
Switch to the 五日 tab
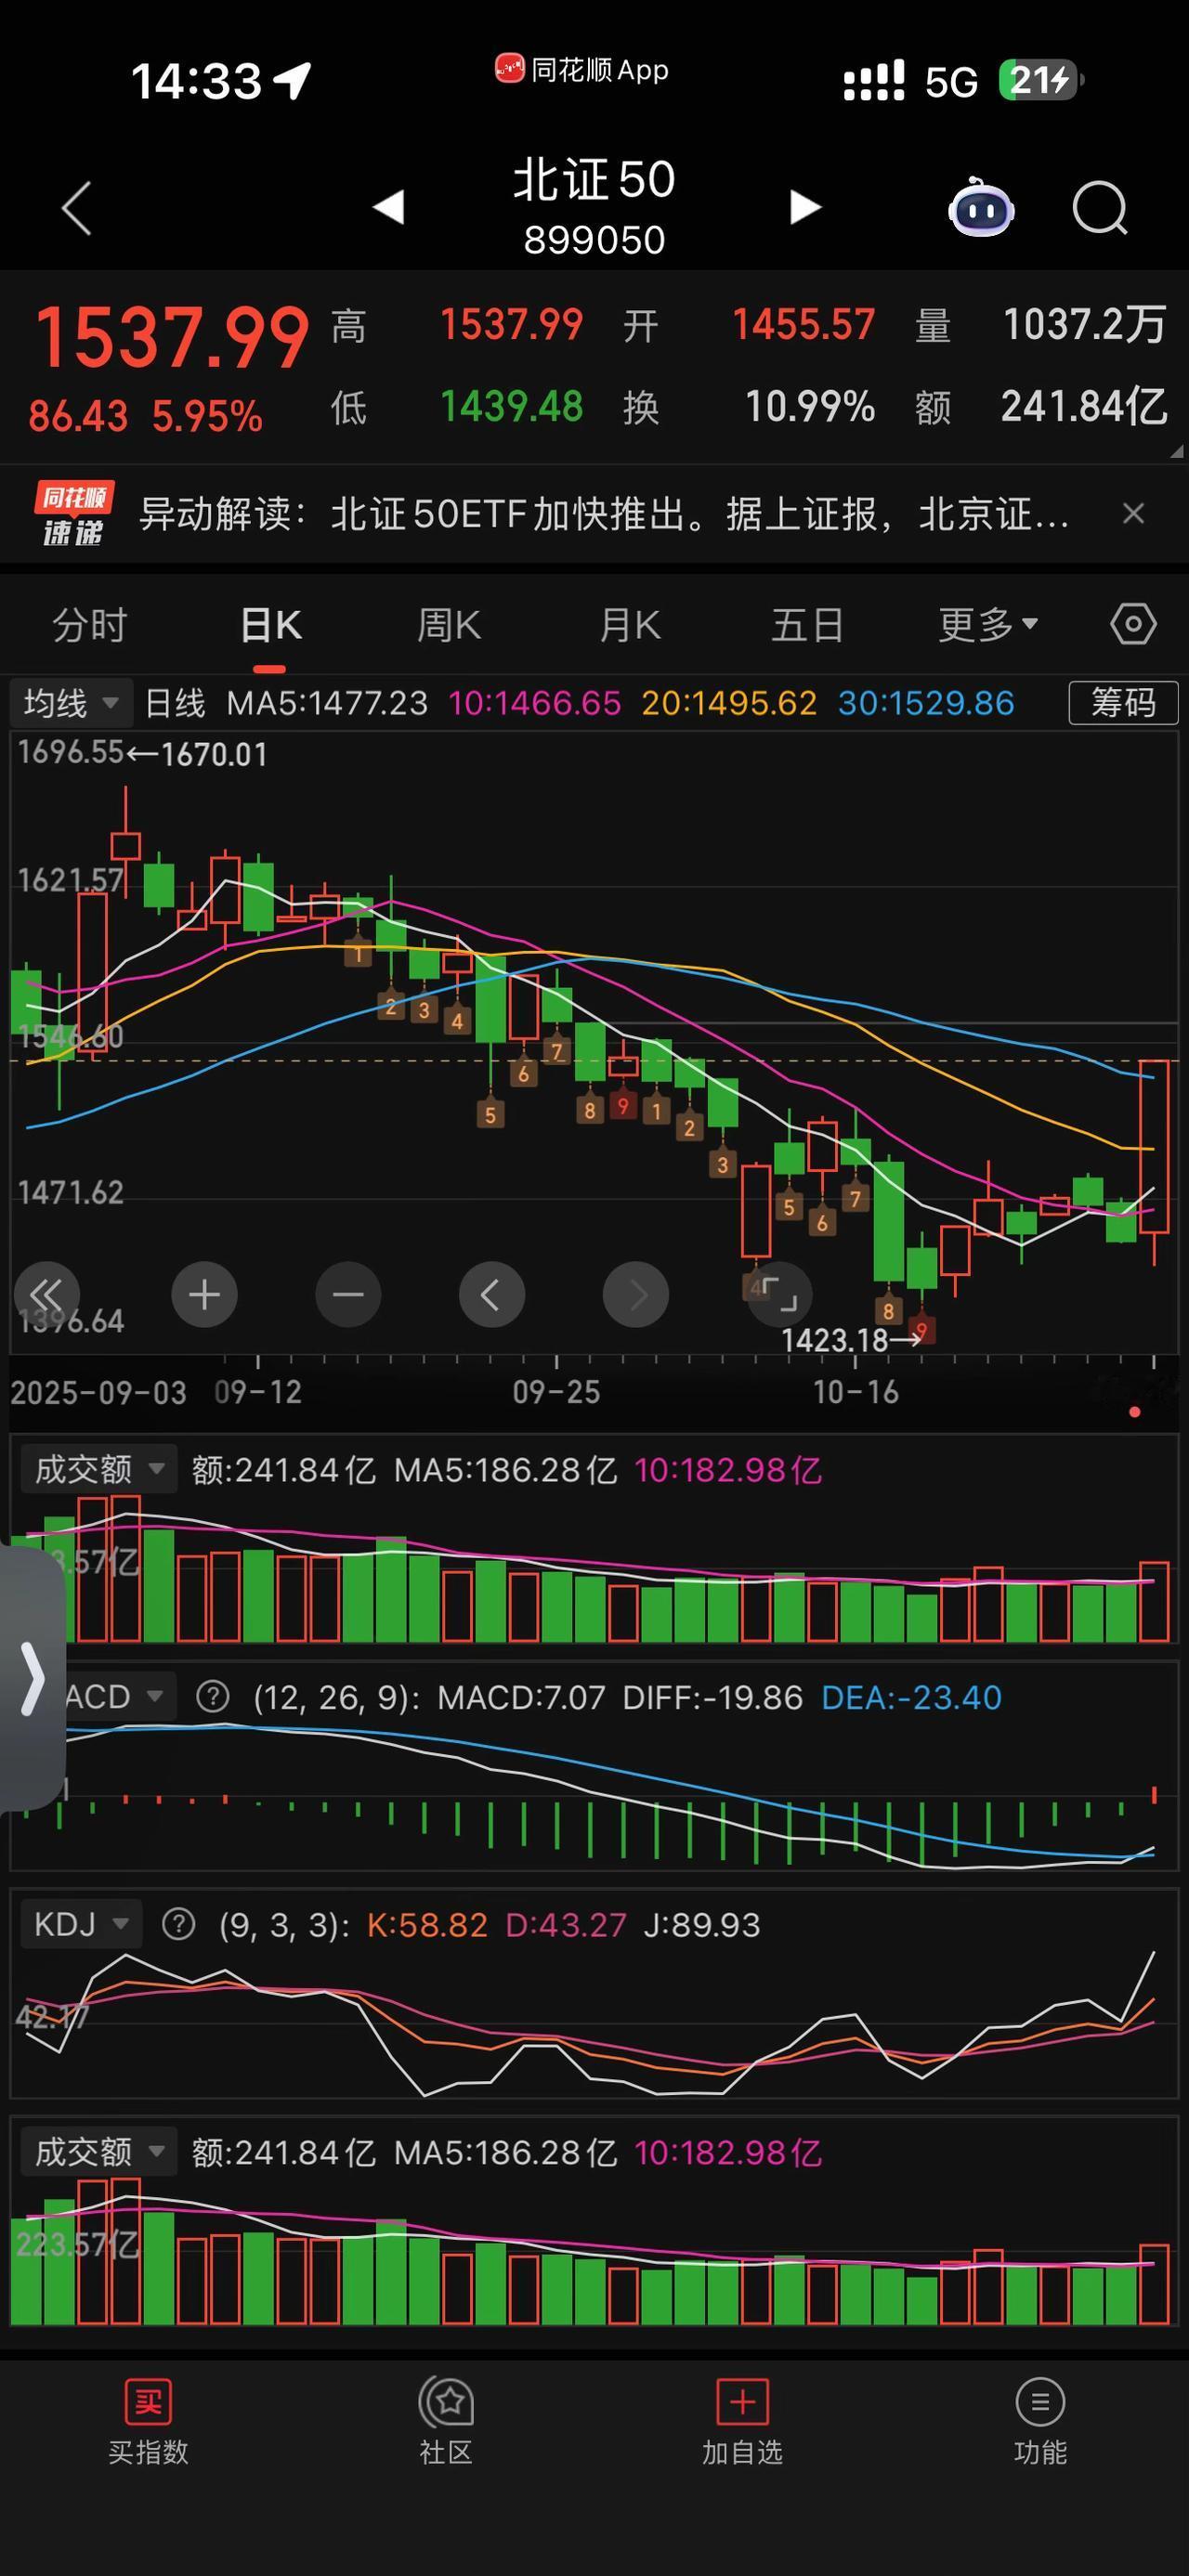[x=807, y=625]
